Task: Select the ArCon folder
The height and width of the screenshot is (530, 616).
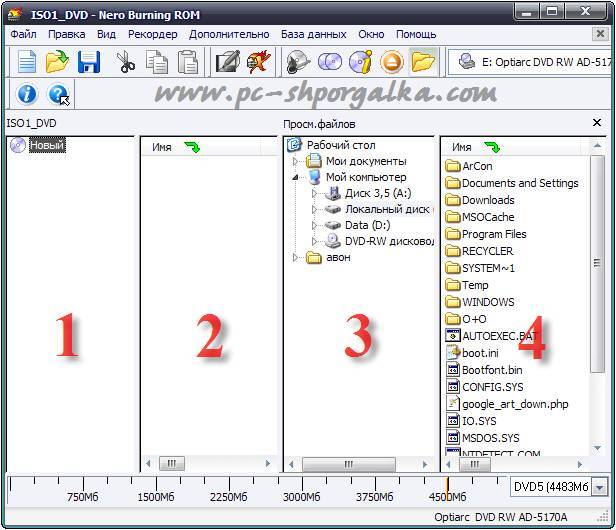Action: click(x=477, y=166)
